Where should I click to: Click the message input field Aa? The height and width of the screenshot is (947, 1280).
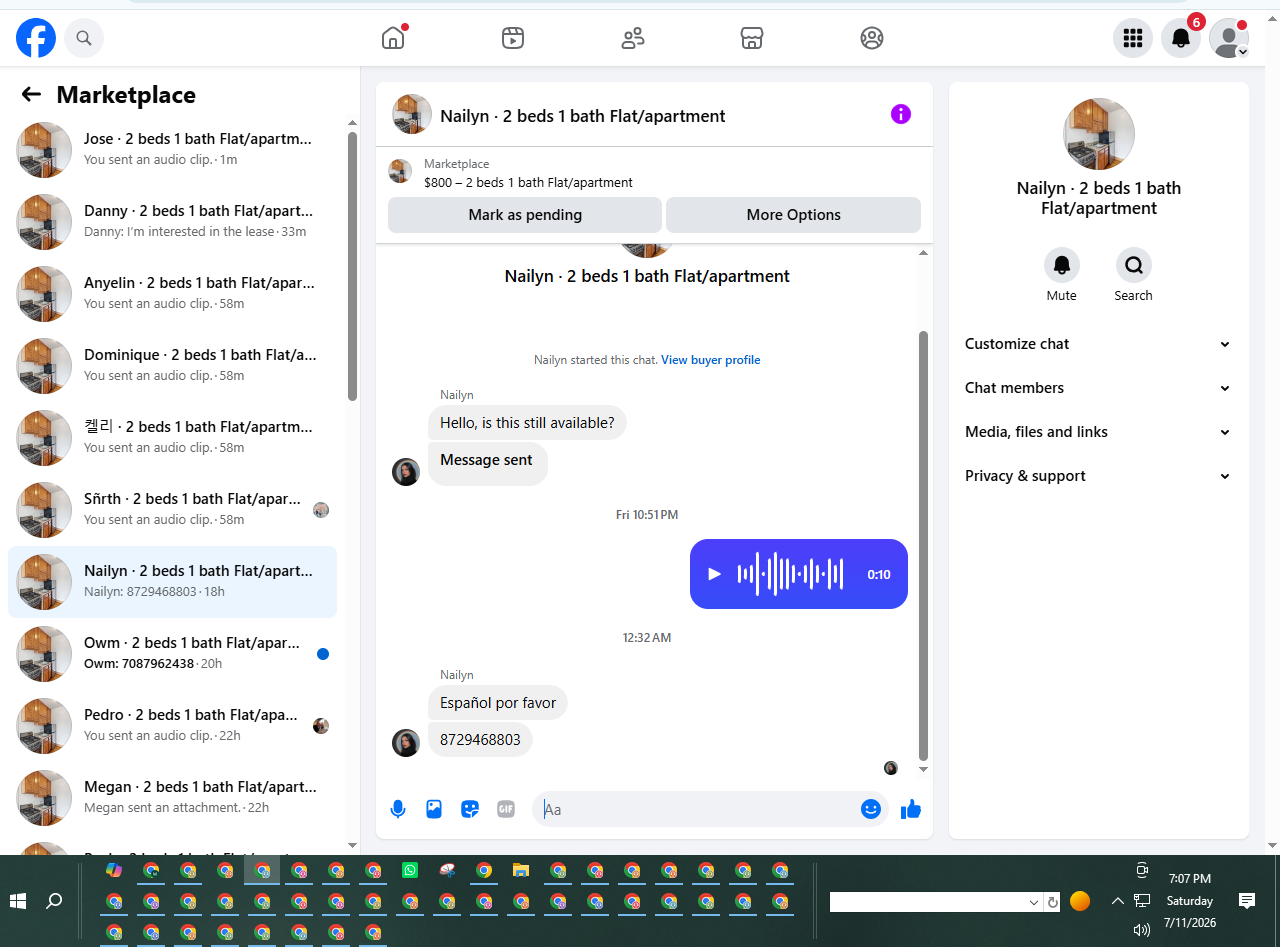(x=696, y=809)
